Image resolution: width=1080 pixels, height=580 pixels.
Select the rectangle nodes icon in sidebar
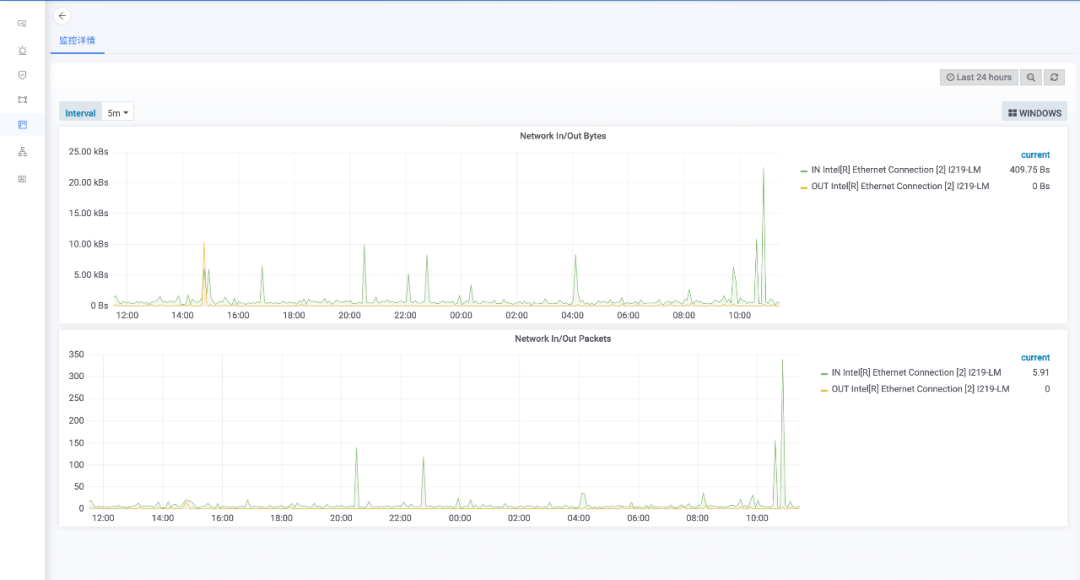[22, 99]
